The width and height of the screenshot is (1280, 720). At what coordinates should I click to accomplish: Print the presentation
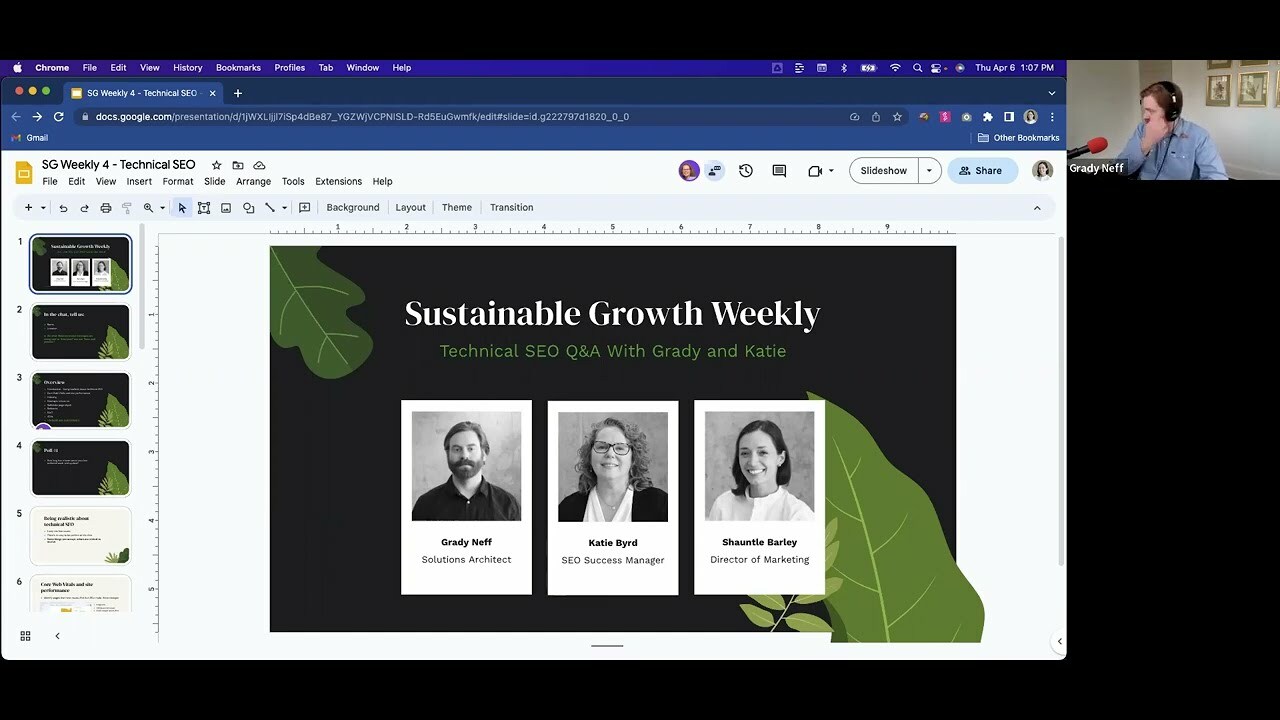point(106,207)
